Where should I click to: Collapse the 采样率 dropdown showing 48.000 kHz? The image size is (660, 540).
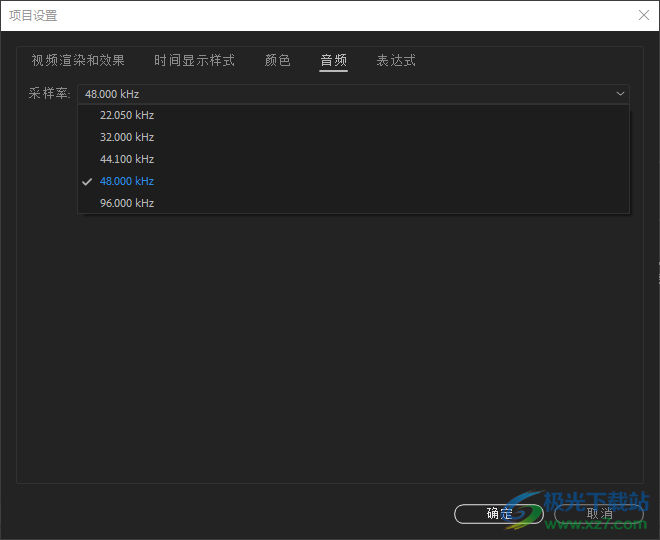coord(353,94)
